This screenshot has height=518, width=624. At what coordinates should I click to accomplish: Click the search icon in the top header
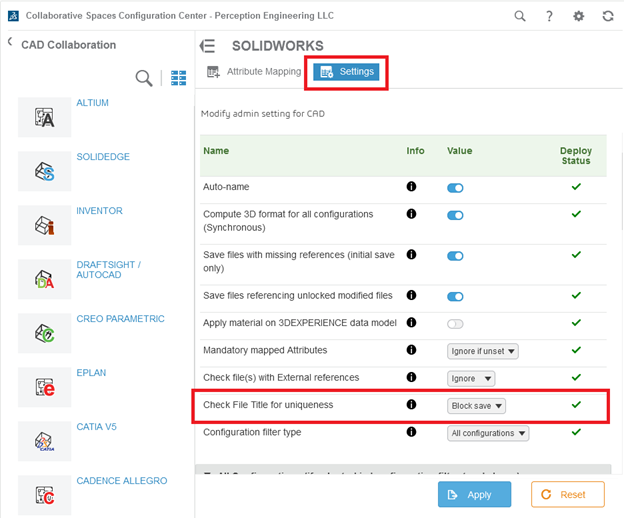[520, 16]
